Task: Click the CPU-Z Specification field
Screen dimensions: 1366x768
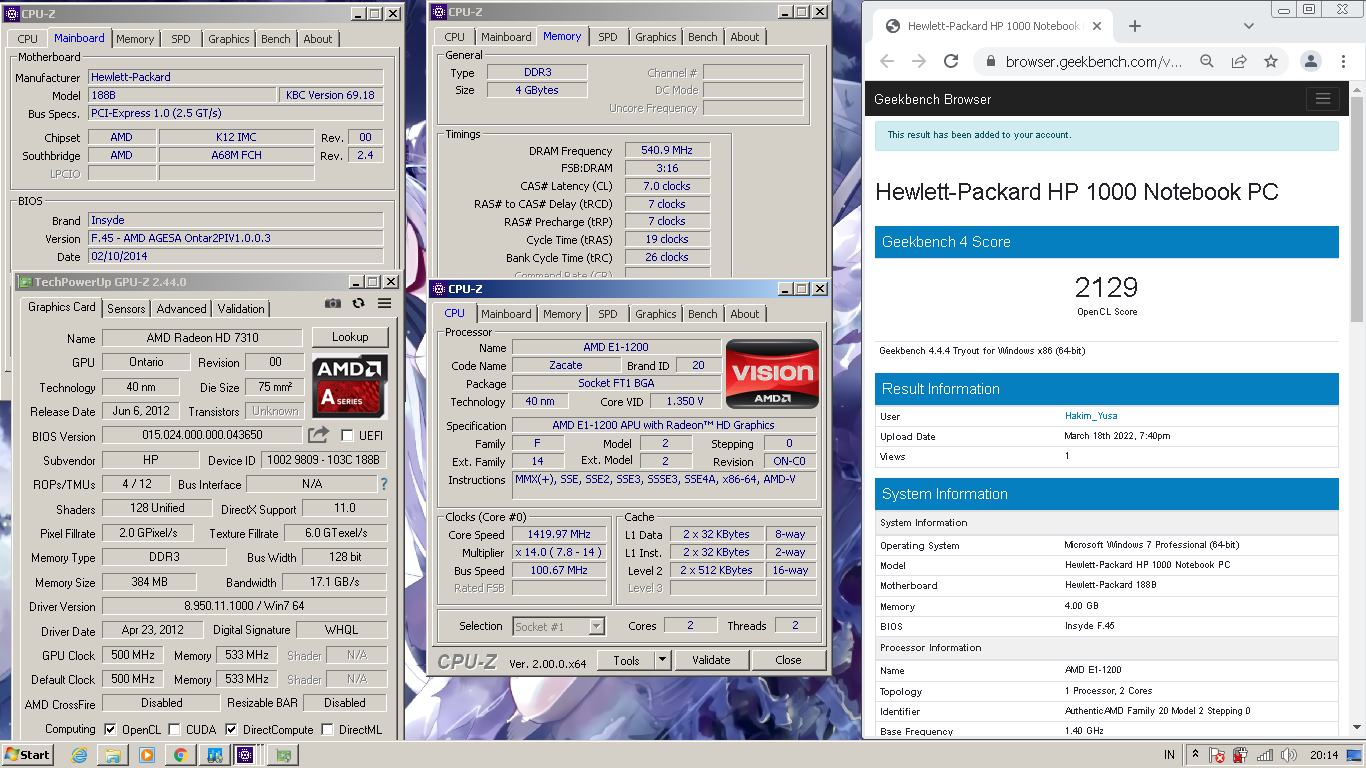Action: click(x=664, y=425)
